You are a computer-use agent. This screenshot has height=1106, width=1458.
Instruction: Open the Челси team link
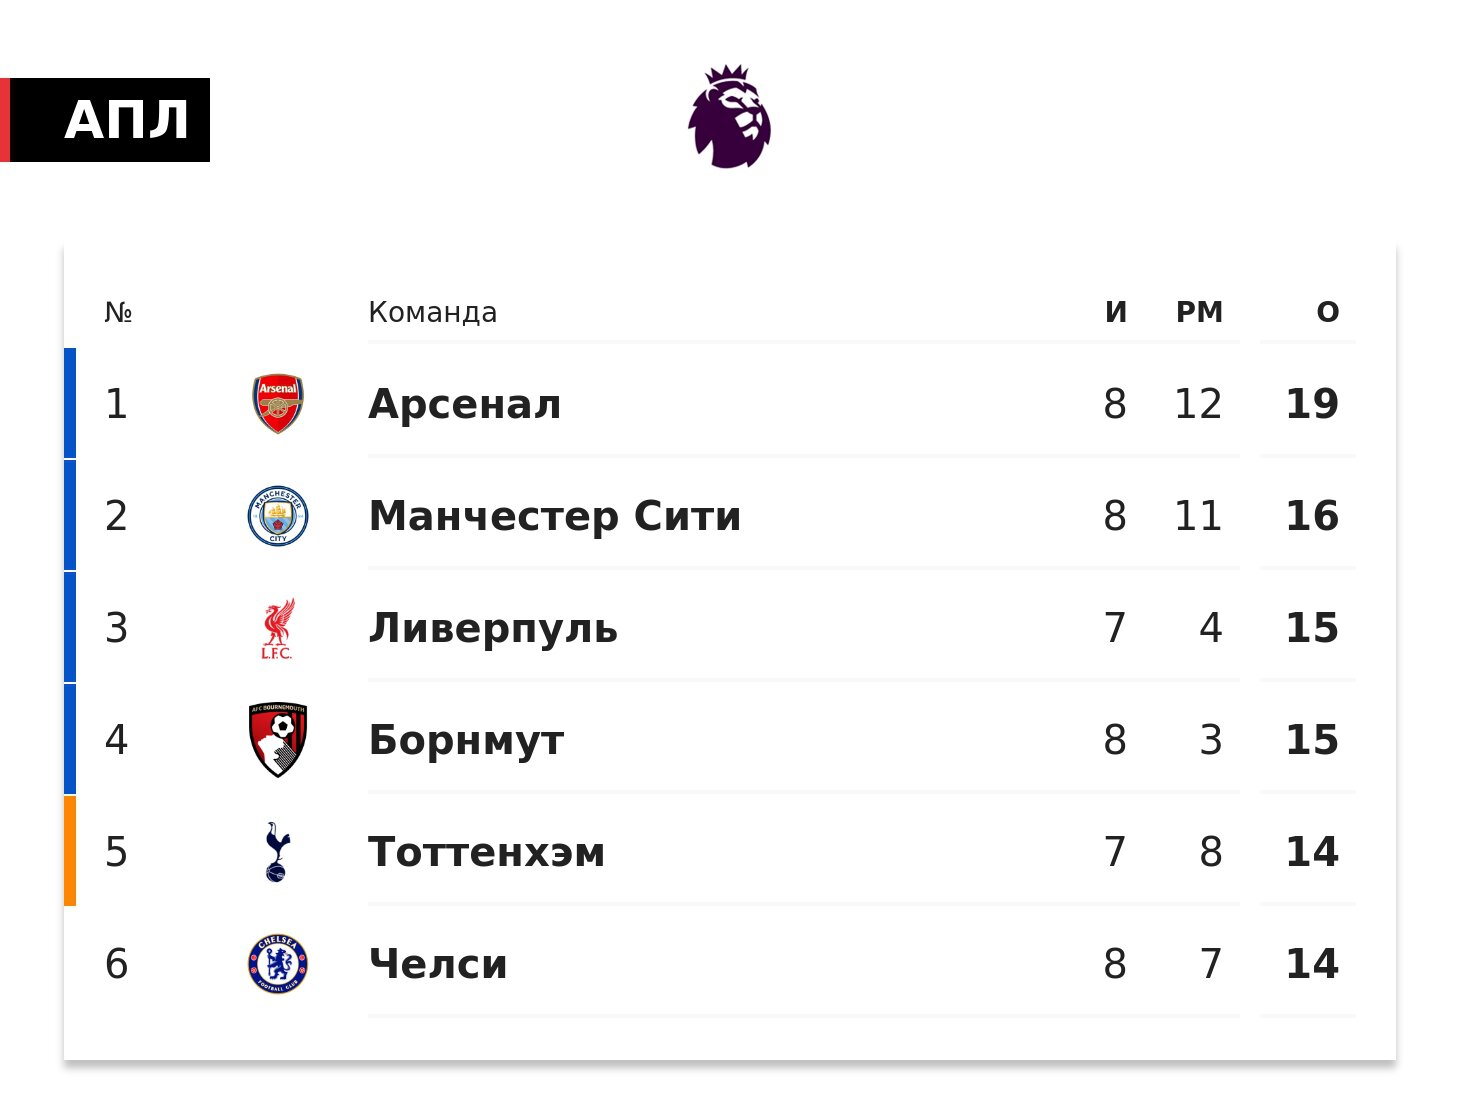point(438,964)
